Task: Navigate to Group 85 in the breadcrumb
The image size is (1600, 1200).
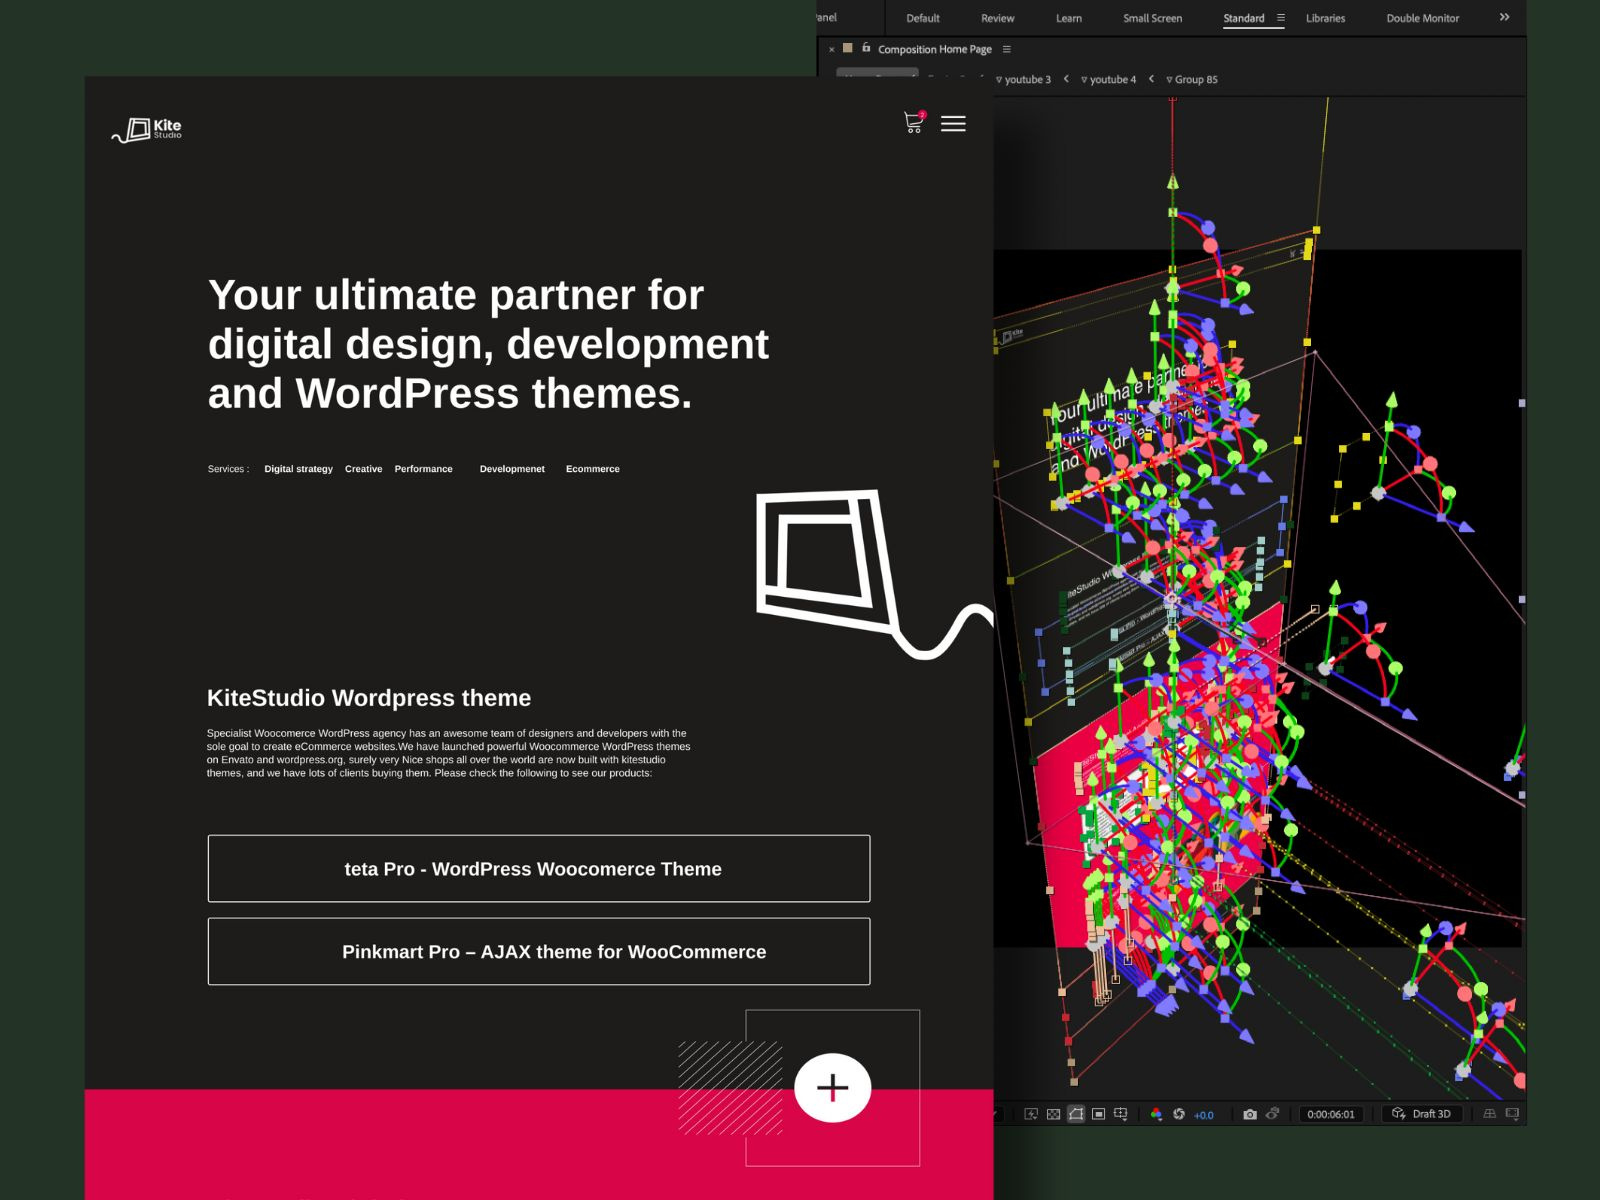Action: click(1192, 79)
